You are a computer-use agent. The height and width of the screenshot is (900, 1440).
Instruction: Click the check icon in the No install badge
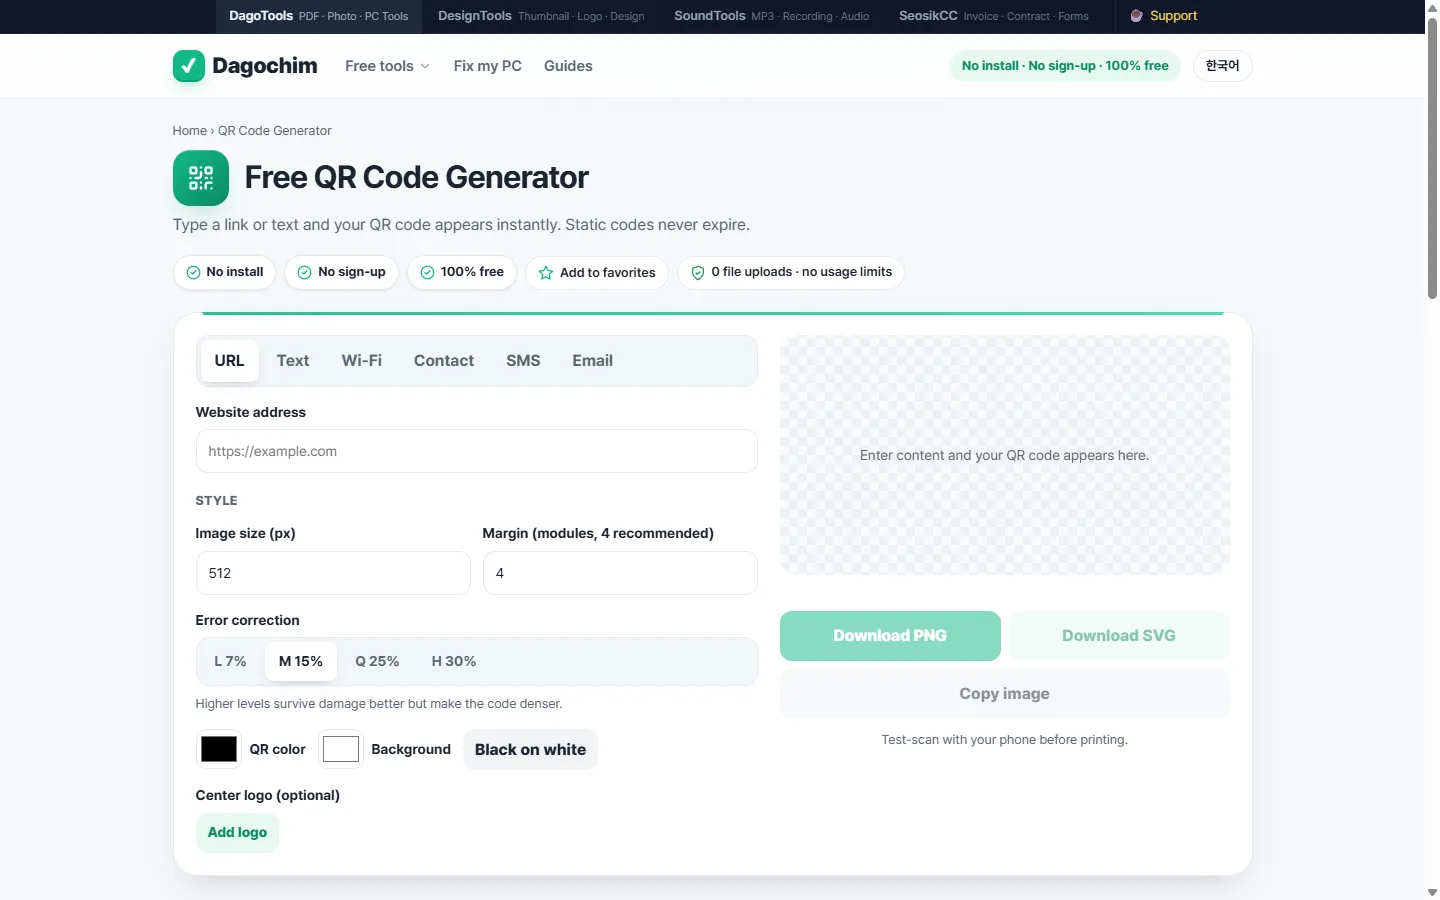[193, 272]
